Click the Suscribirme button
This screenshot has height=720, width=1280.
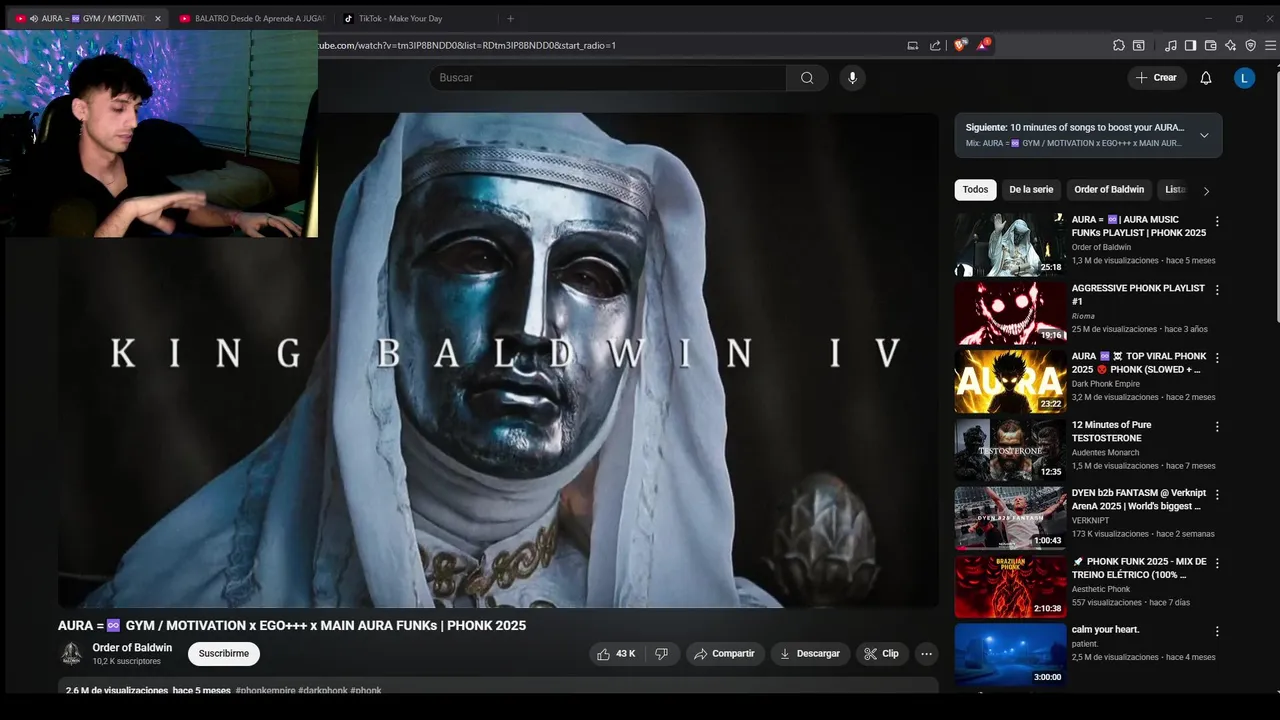[x=224, y=654]
